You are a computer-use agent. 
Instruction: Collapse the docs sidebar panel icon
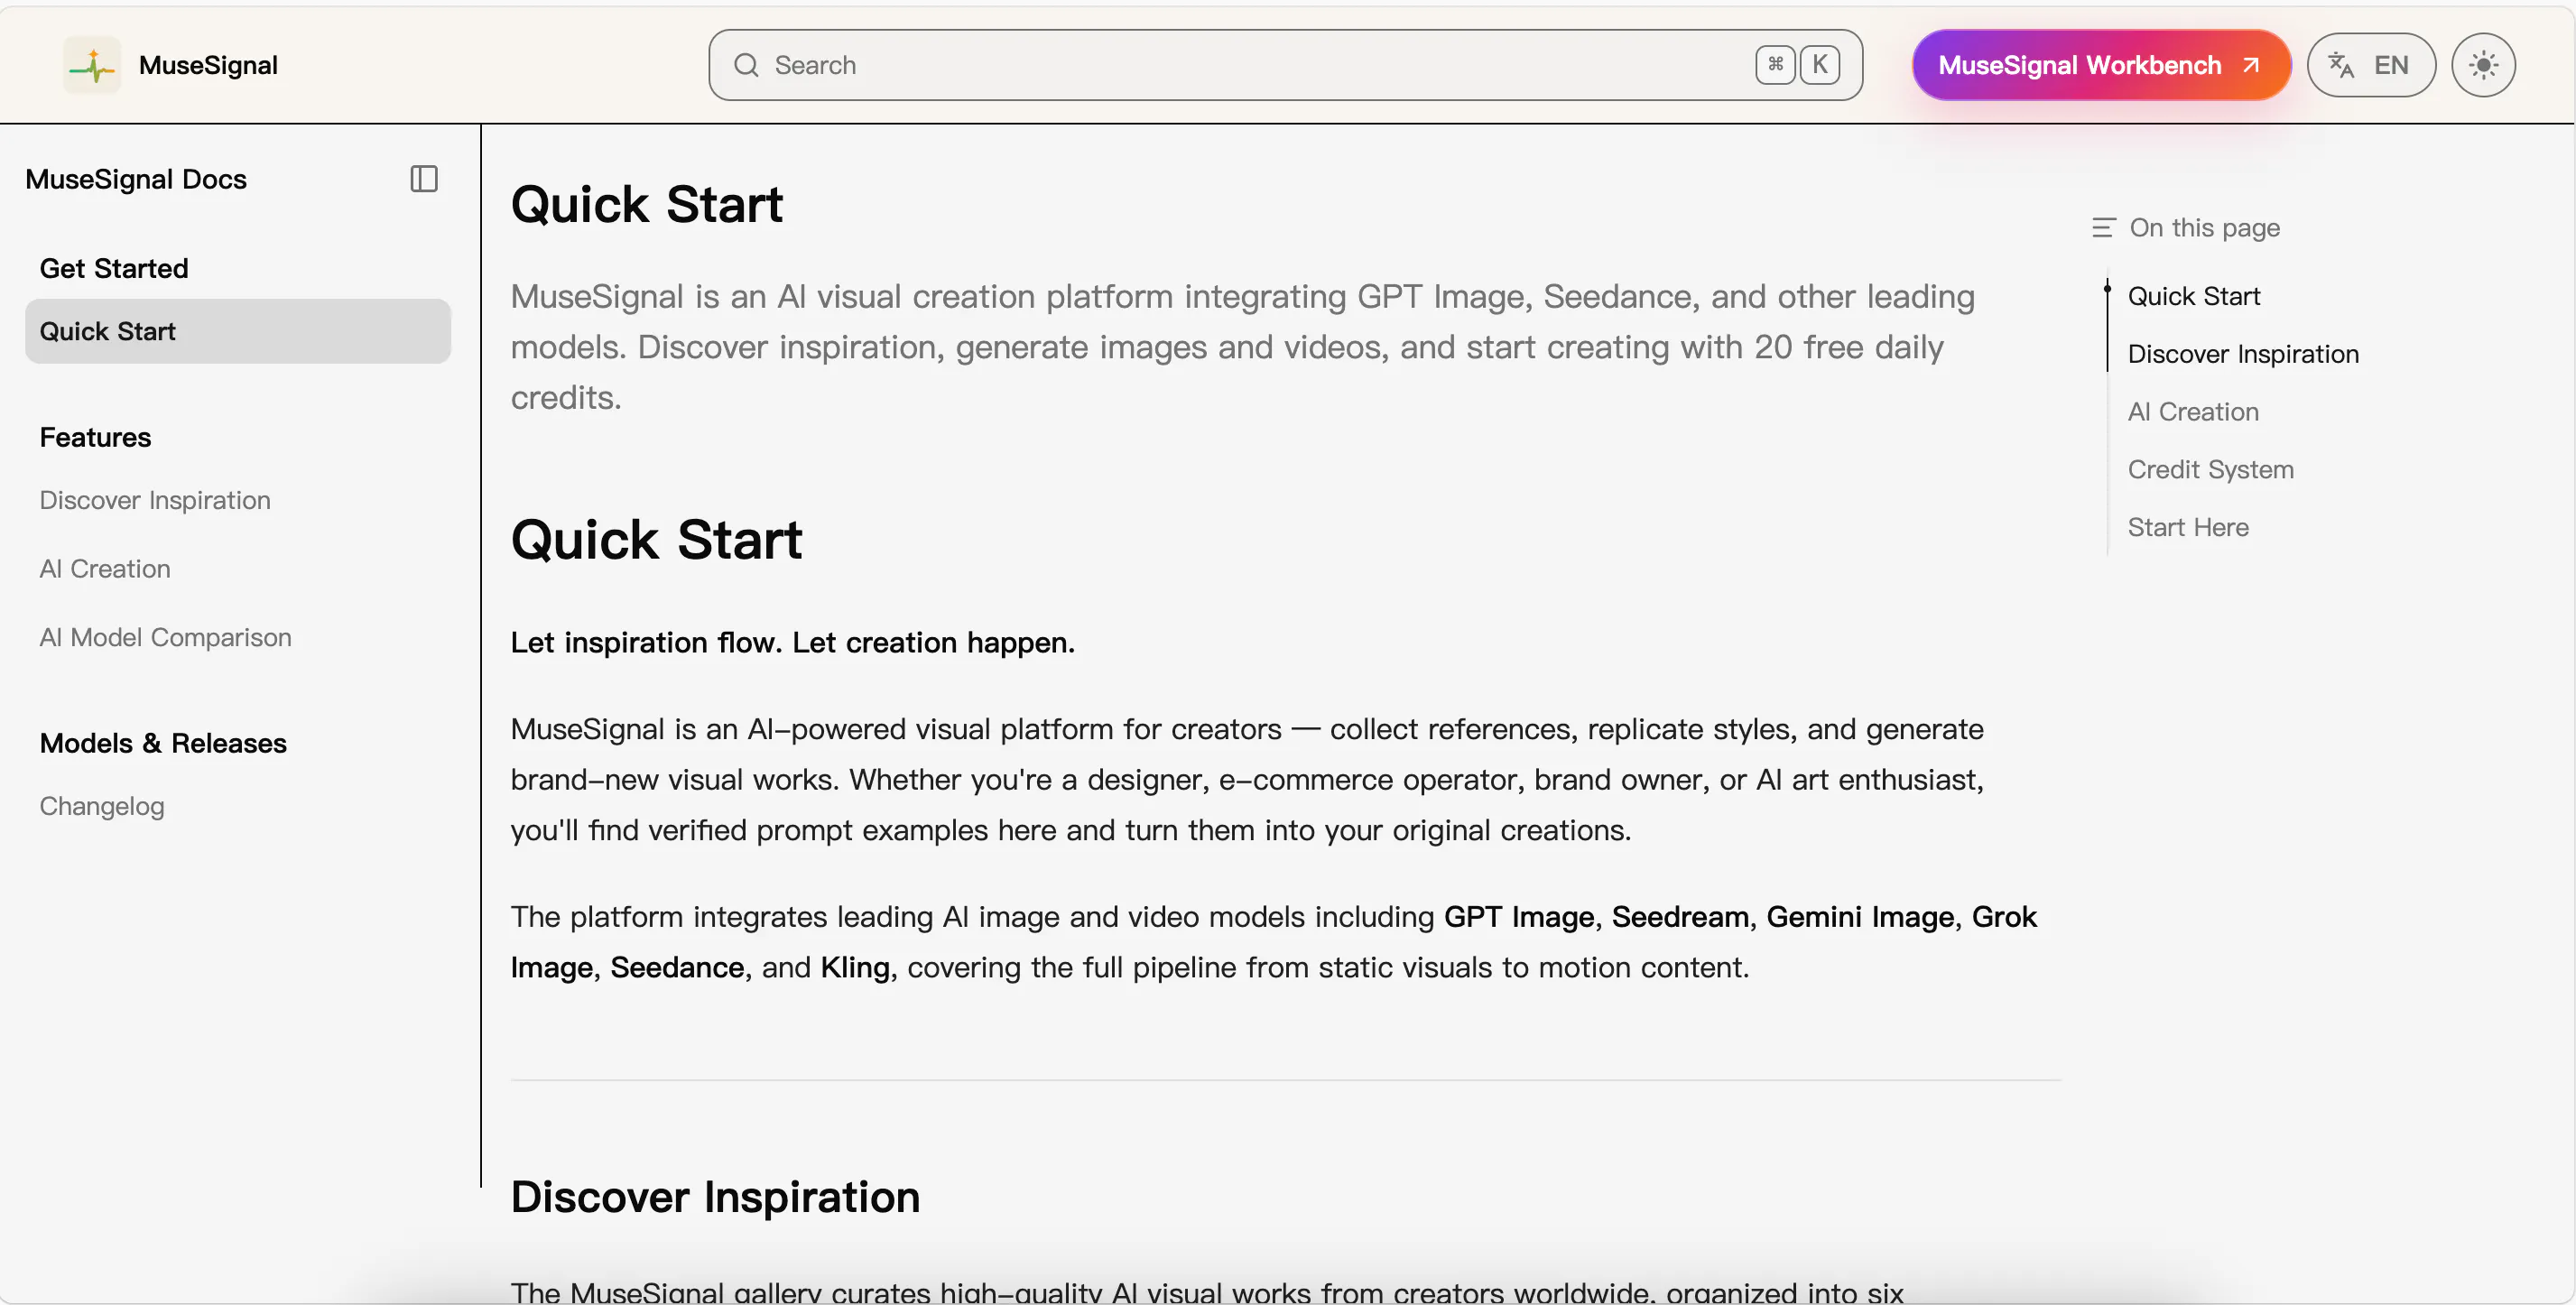click(x=424, y=179)
